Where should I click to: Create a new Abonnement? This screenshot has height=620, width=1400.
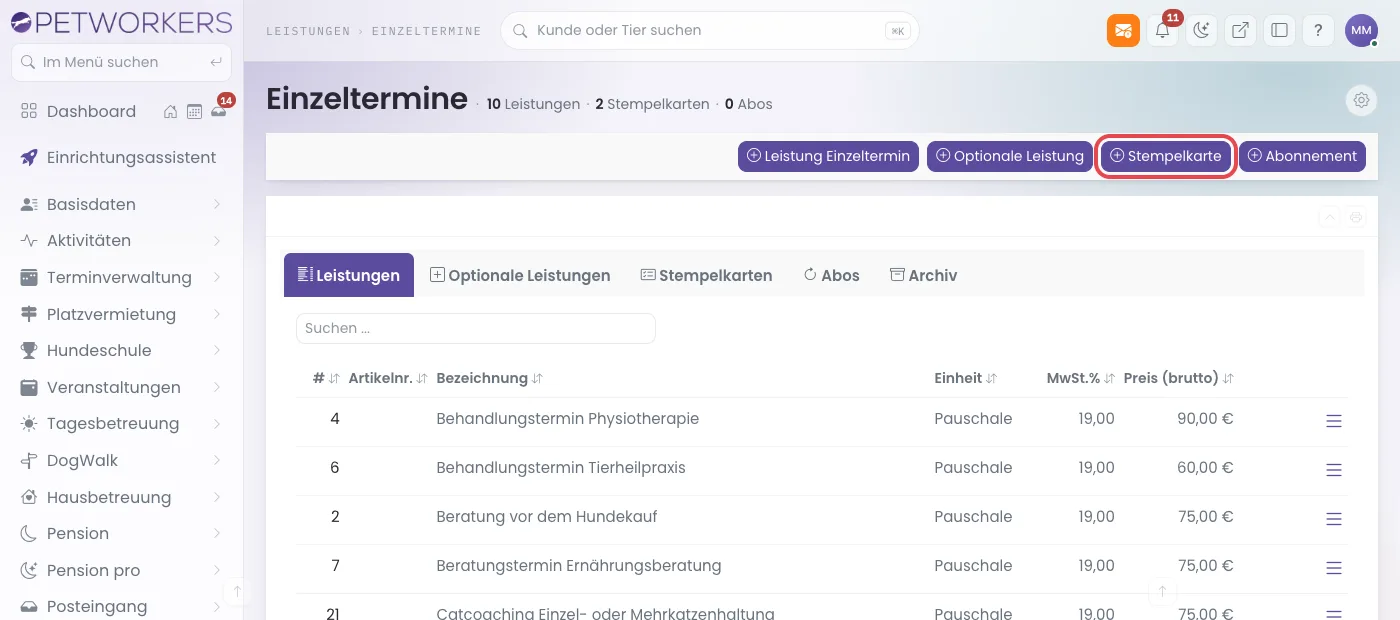1302,156
